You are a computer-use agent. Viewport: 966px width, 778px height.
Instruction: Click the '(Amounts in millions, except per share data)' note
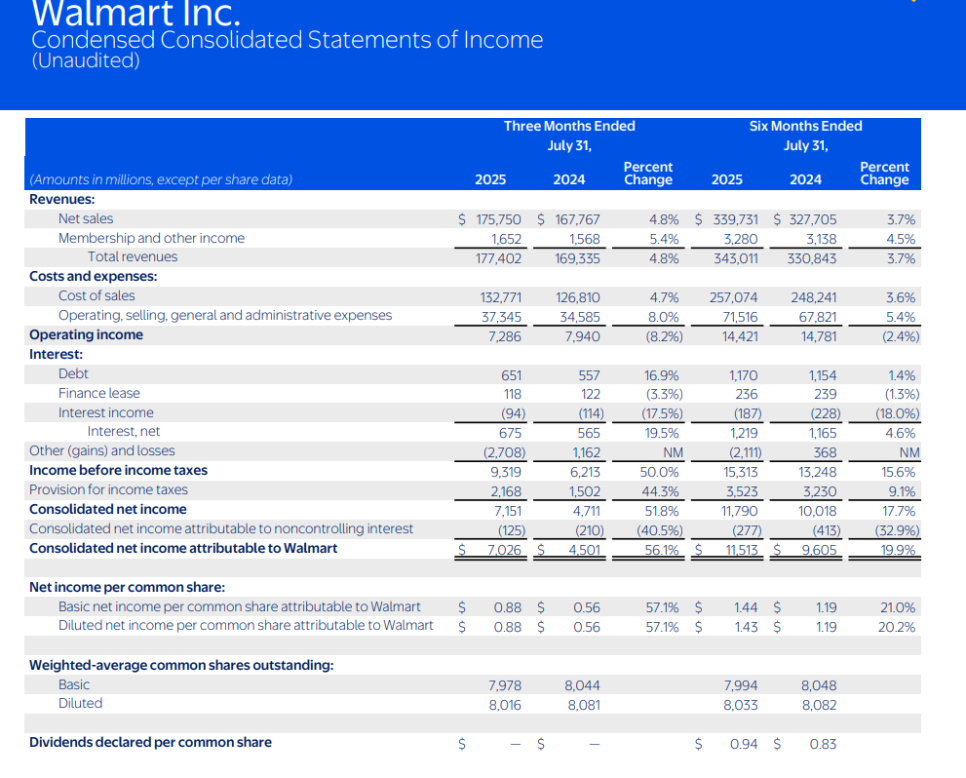pyautogui.click(x=161, y=180)
